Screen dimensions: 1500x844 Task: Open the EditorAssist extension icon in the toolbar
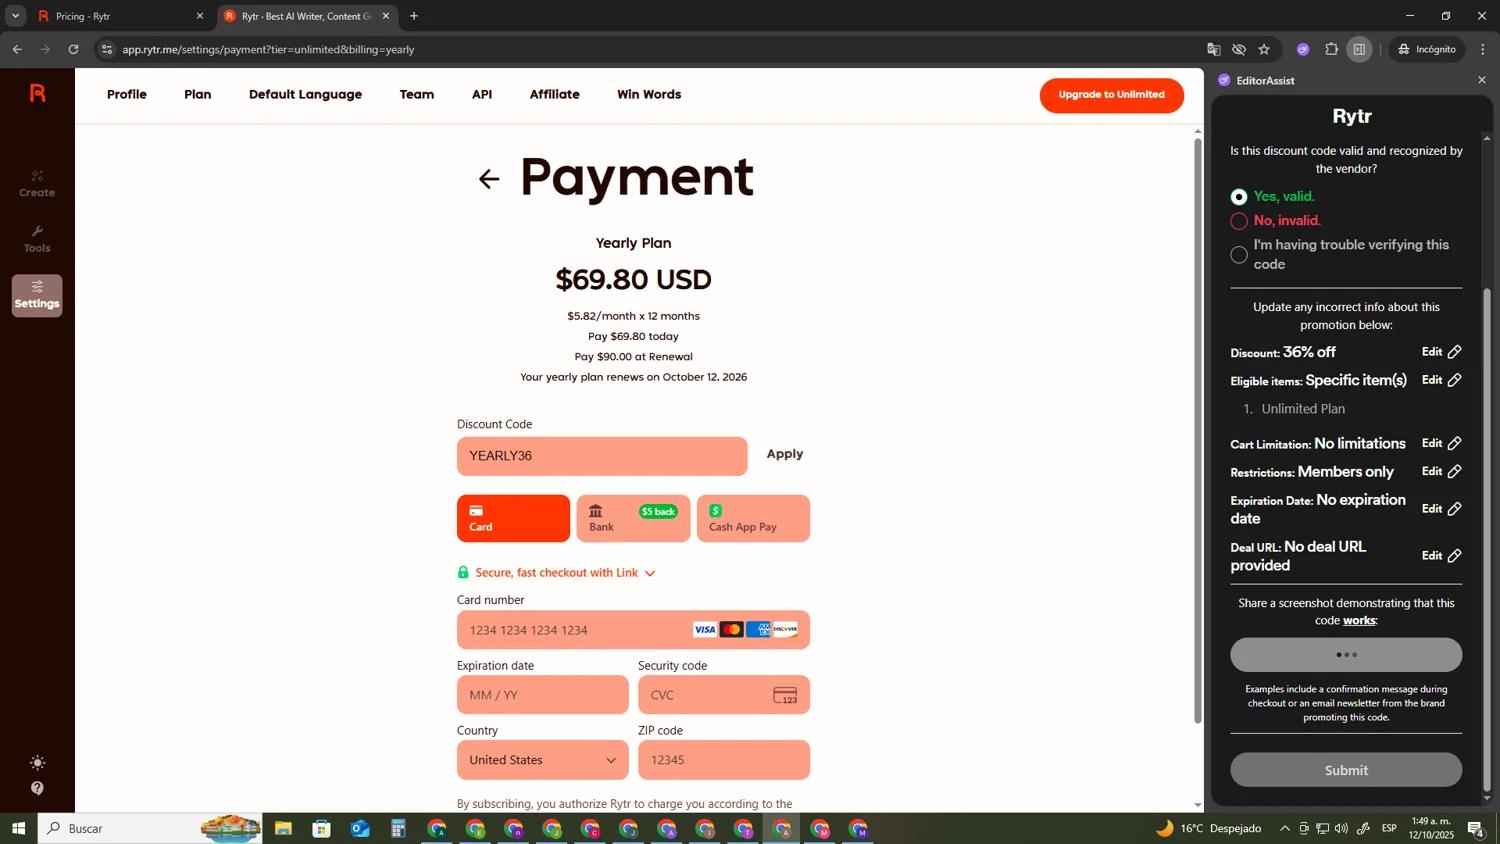point(1303,49)
